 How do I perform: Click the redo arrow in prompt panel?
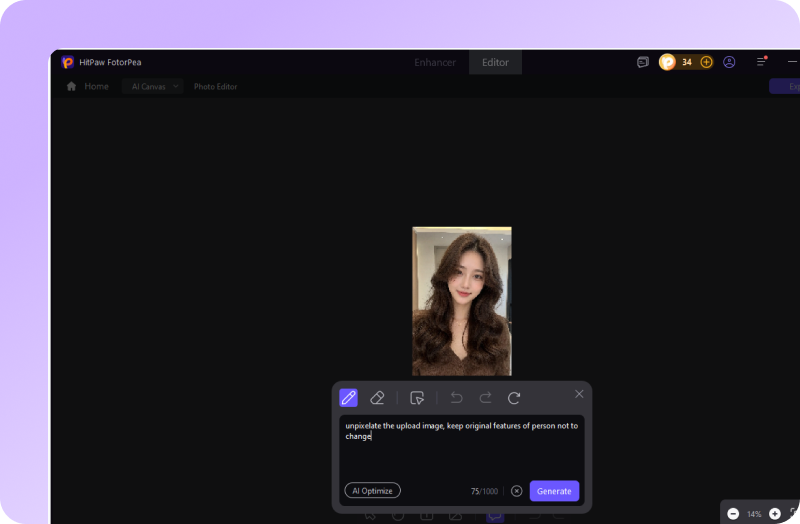[x=485, y=397]
